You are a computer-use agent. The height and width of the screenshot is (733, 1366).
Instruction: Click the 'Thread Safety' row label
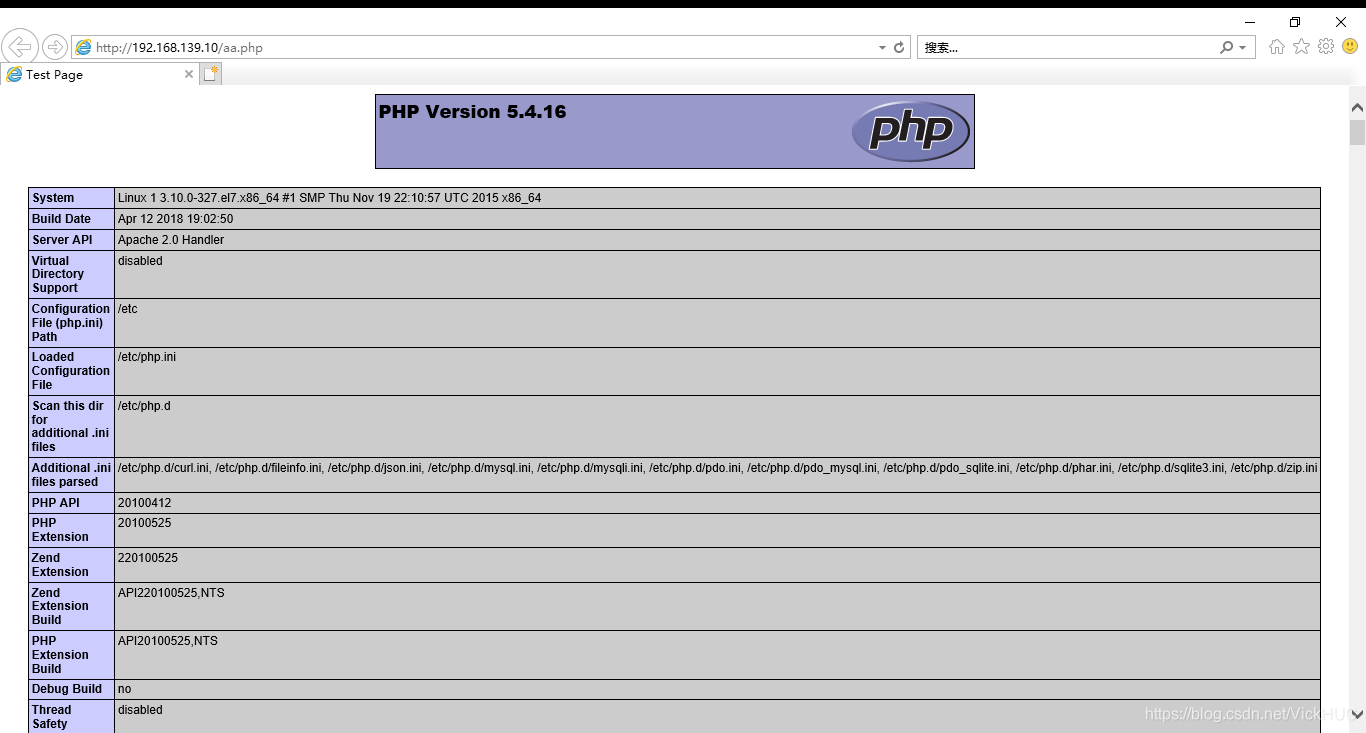(52, 717)
